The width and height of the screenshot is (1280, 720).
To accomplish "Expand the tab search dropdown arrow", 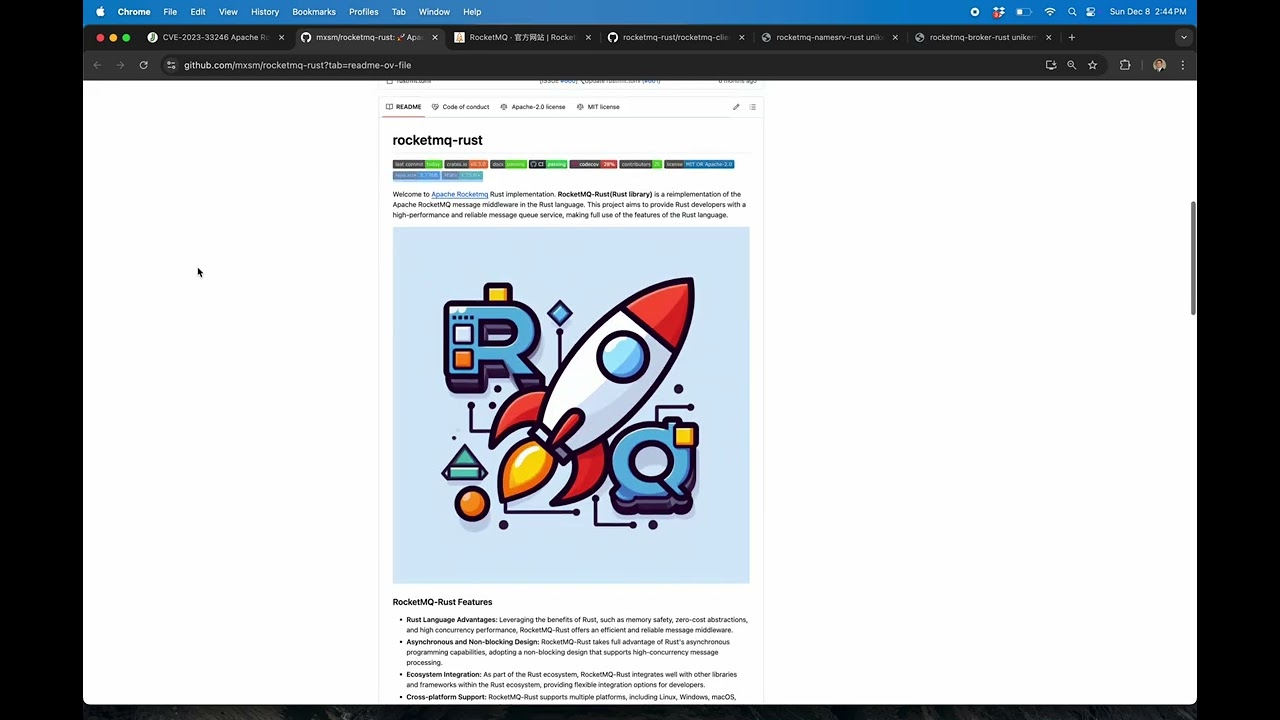I will [1183, 37].
